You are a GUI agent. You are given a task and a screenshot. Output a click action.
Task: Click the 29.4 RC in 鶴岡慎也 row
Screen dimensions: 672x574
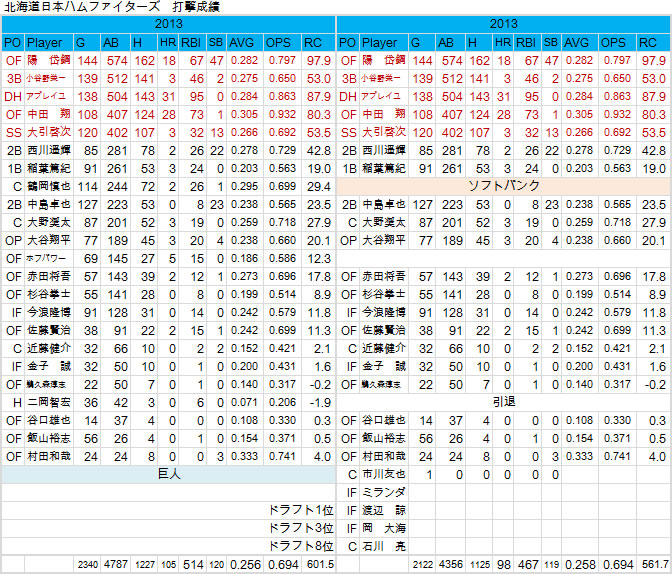point(318,186)
